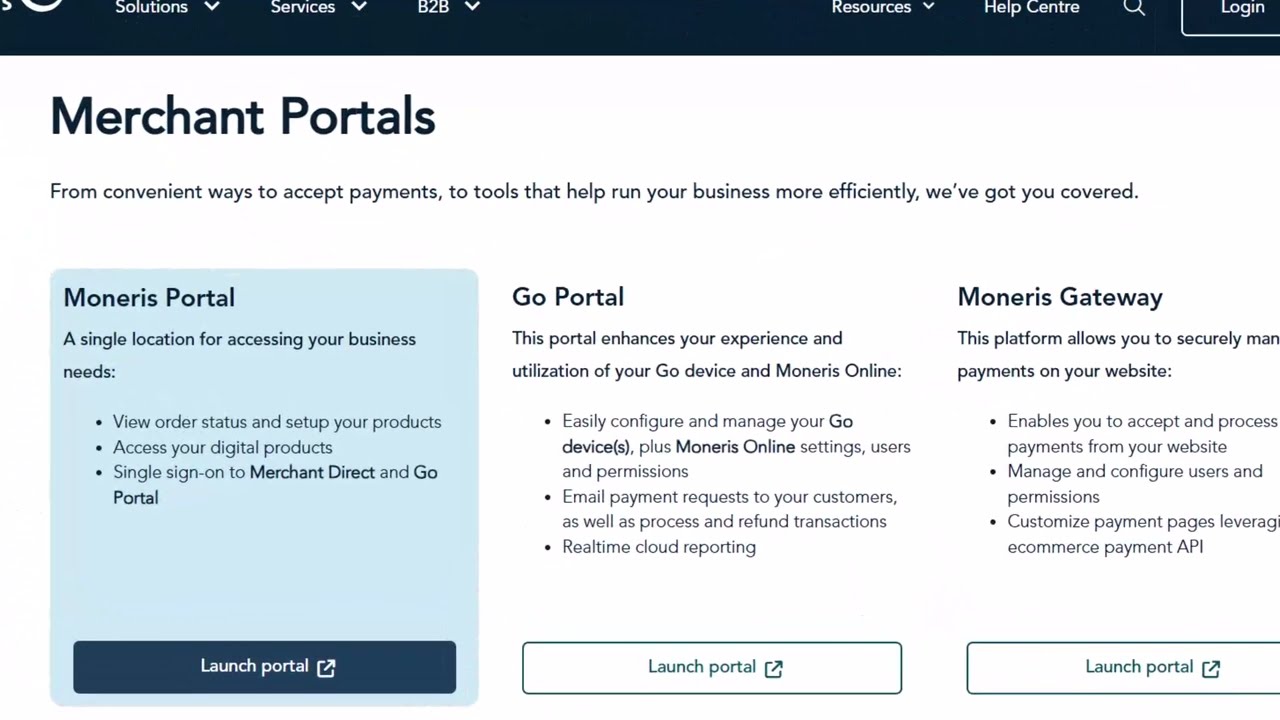Launch the Moneris Gateway portal
The image size is (1280, 720).
[x=1123, y=668]
